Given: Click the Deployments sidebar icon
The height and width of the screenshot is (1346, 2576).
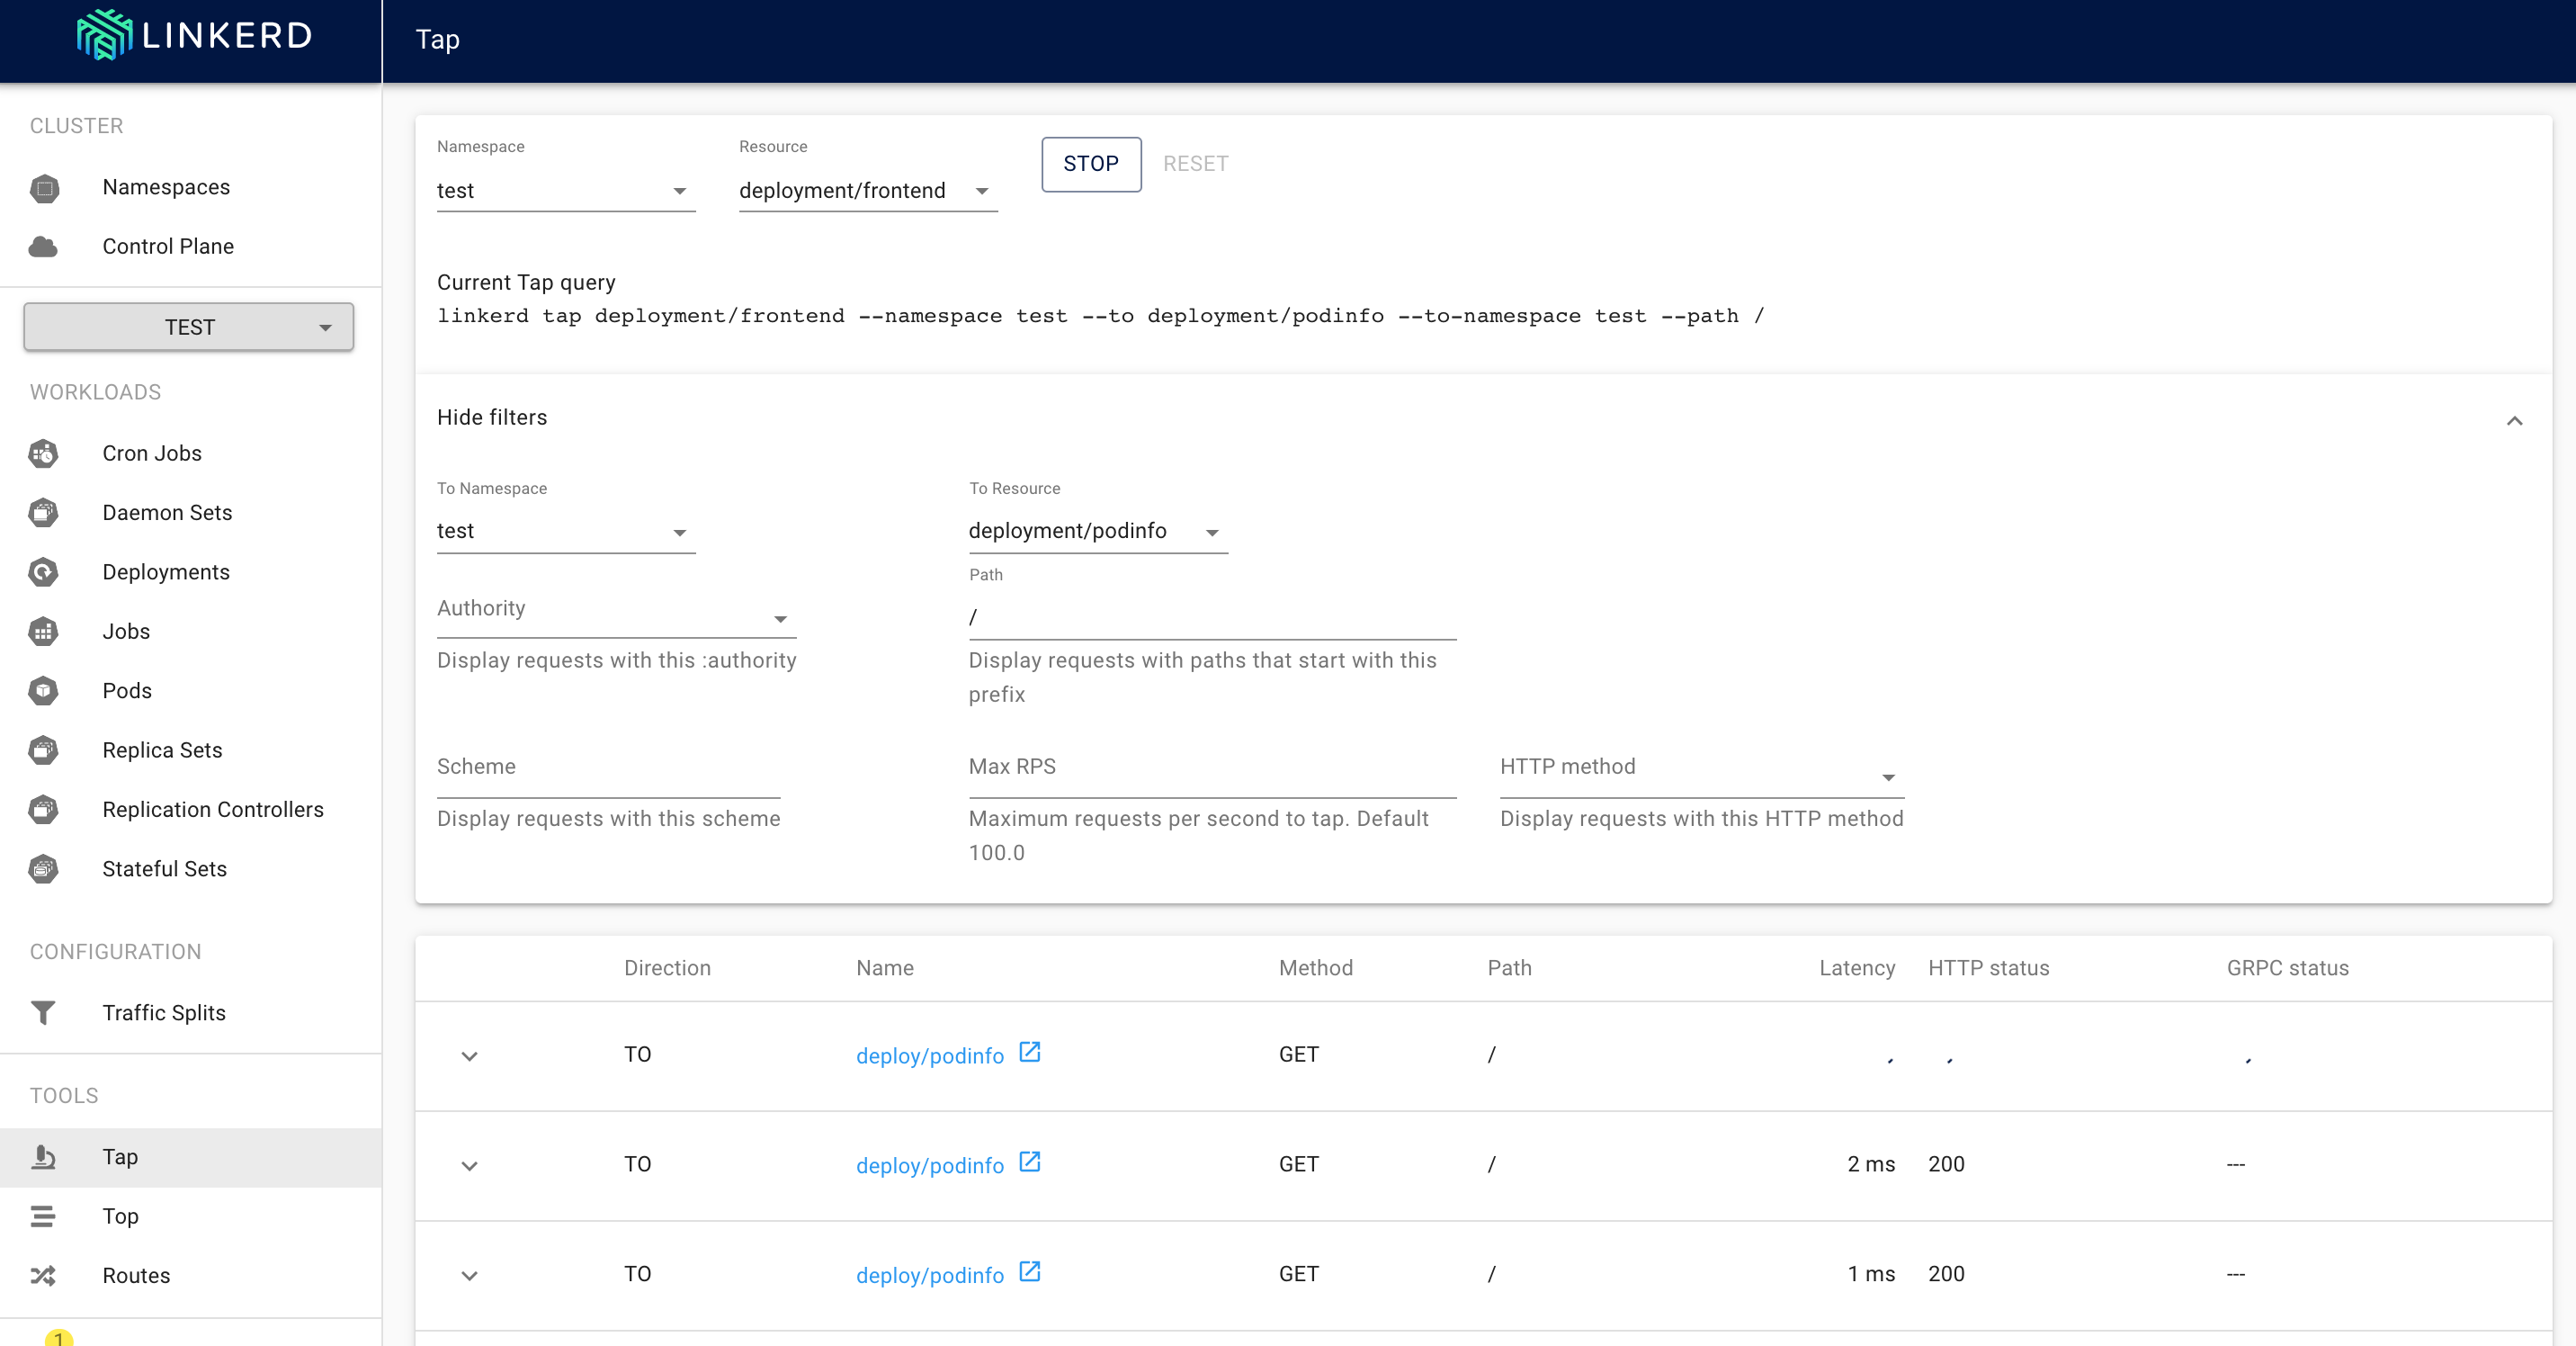Looking at the screenshot, I should point(43,572).
